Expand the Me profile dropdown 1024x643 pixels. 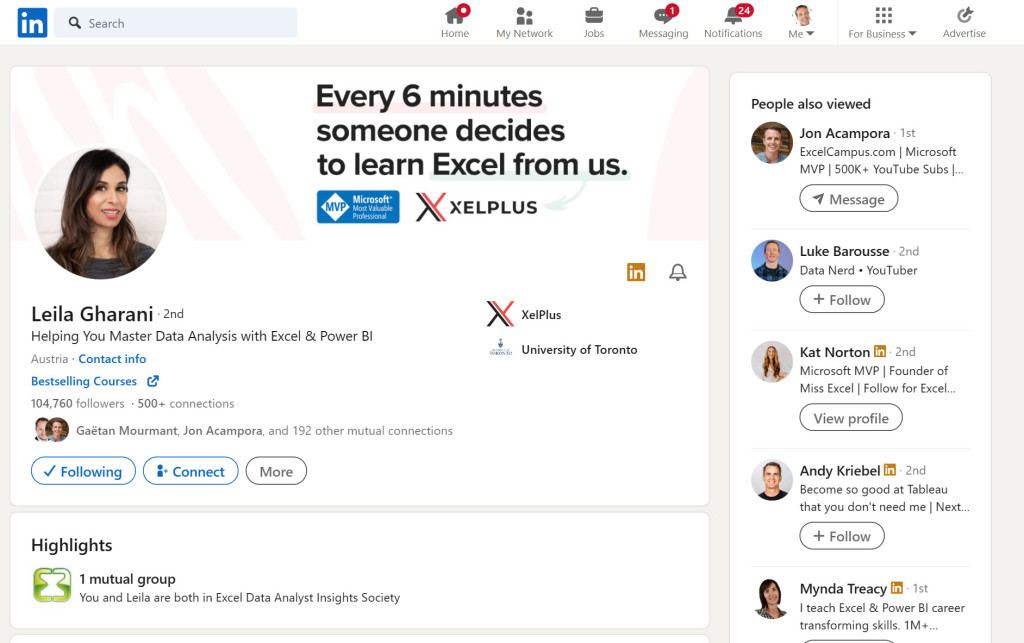coord(801,23)
